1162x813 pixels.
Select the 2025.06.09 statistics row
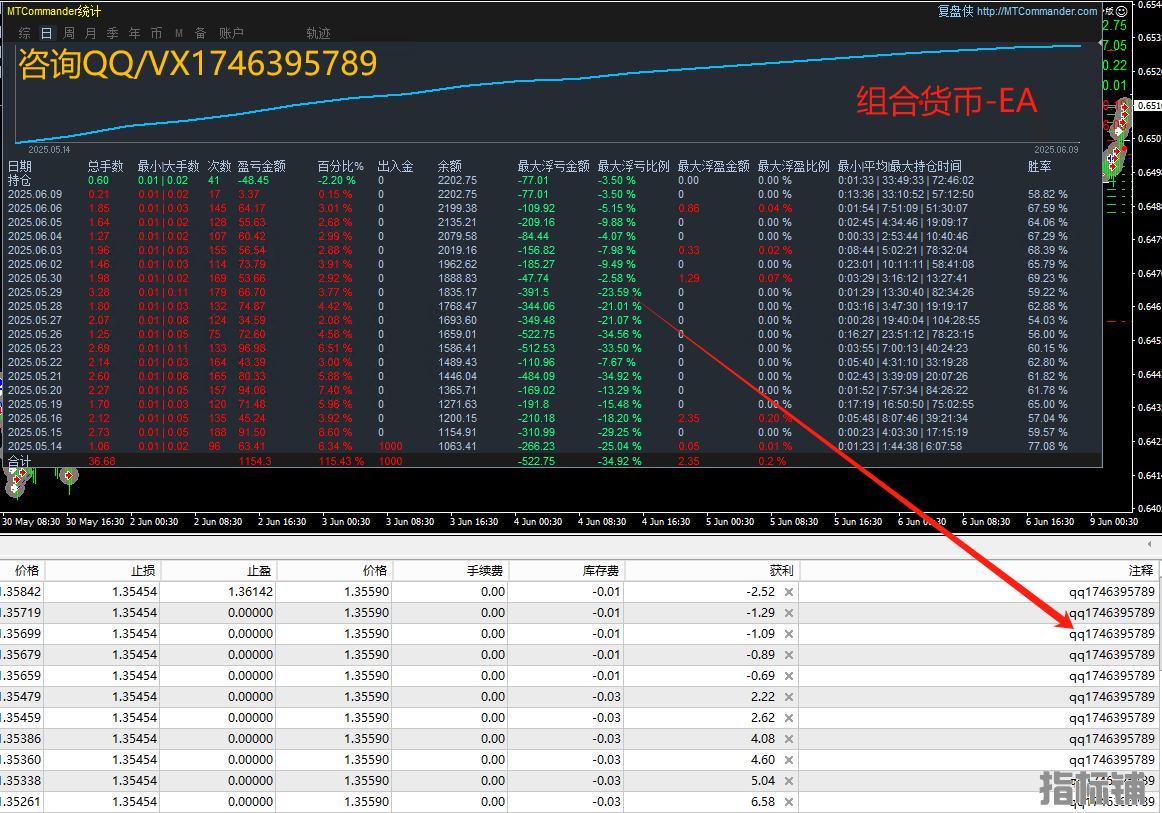click(552, 194)
